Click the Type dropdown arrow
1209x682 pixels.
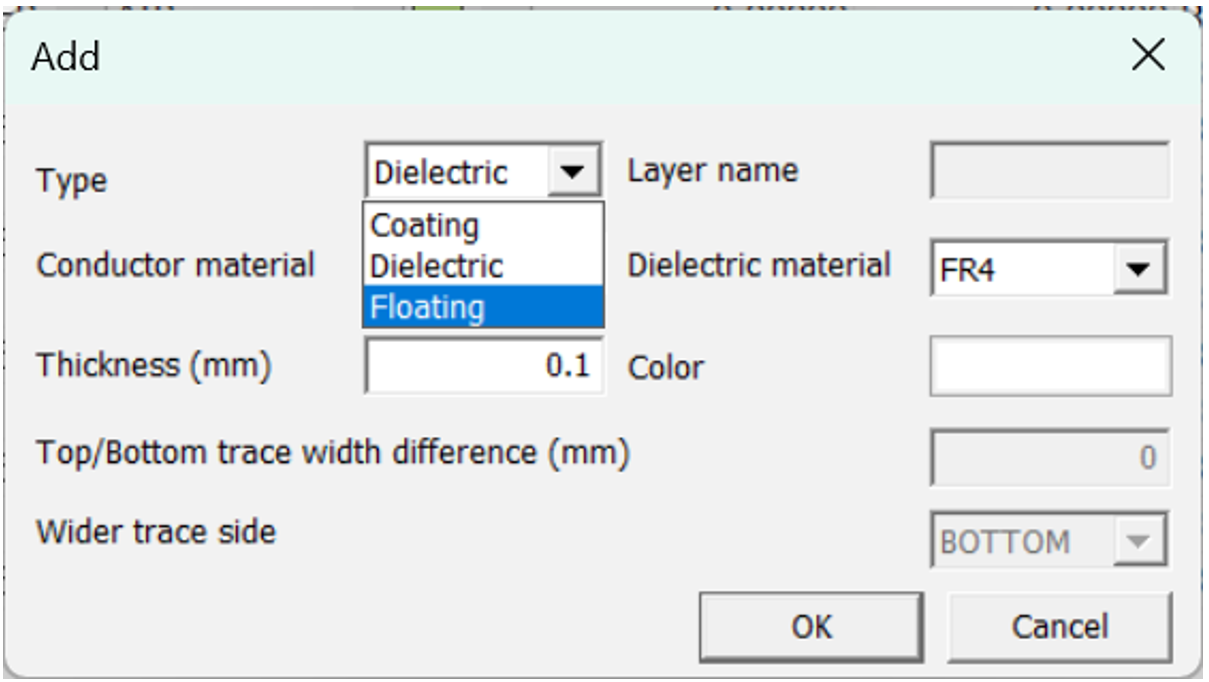(574, 173)
